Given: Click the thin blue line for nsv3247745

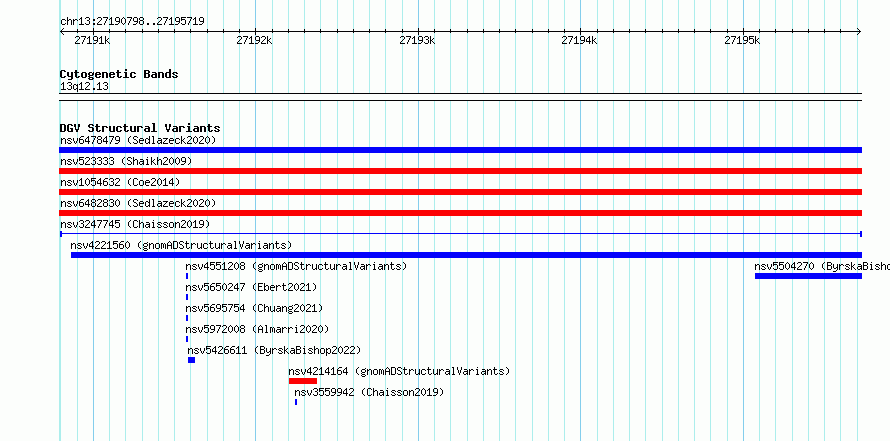Looking at the screenshot, I should 461,234.
